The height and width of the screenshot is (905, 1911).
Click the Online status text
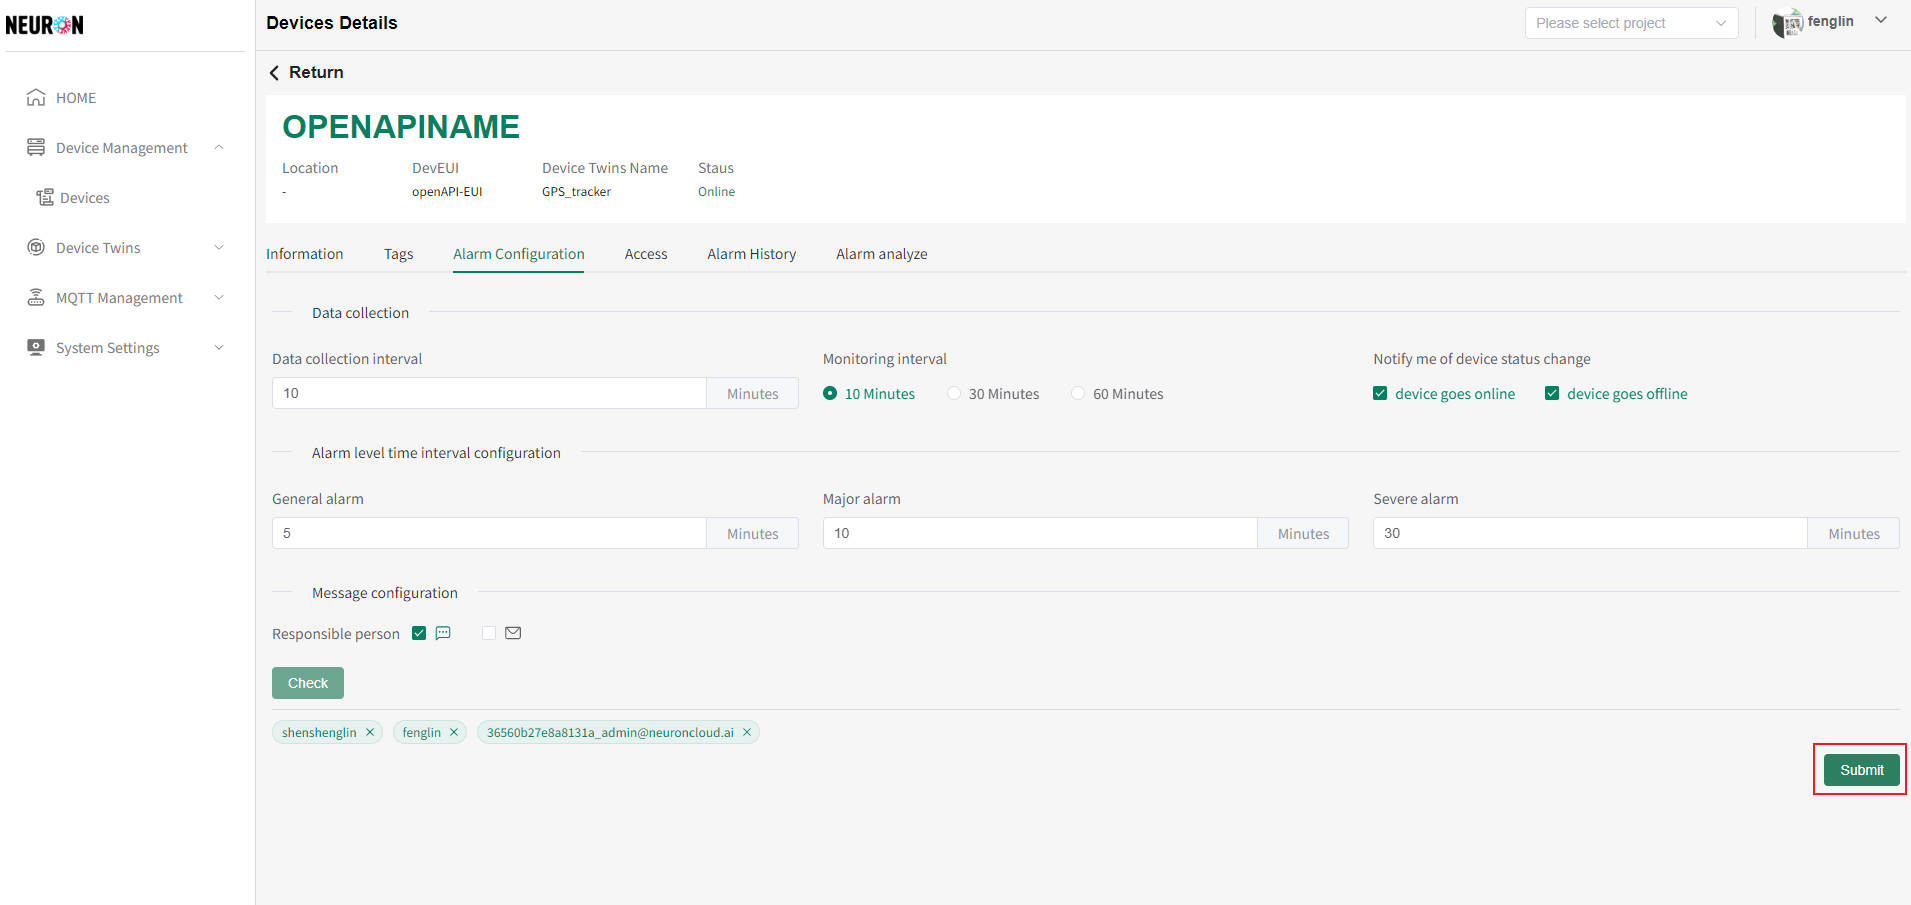point(716,192)
